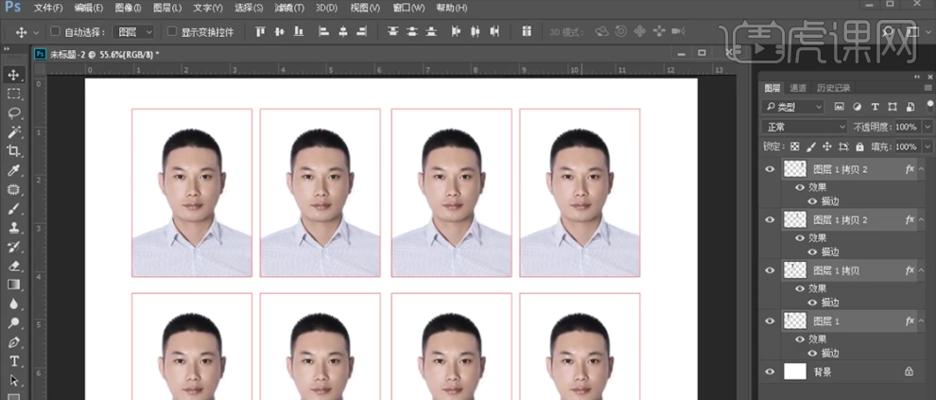
Task: Filter layers by adjustment layer type
Action: coord(857,107)
